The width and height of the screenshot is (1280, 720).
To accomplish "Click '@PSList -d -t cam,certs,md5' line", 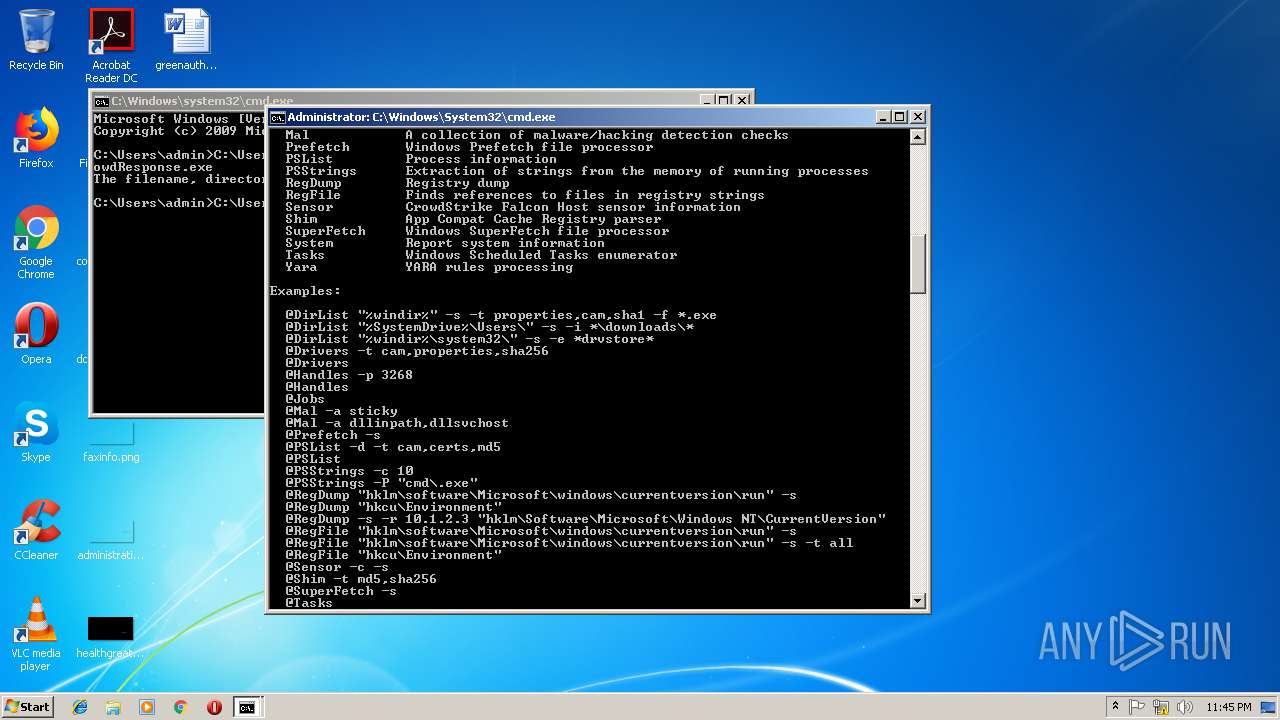I will tap(393, 447).
